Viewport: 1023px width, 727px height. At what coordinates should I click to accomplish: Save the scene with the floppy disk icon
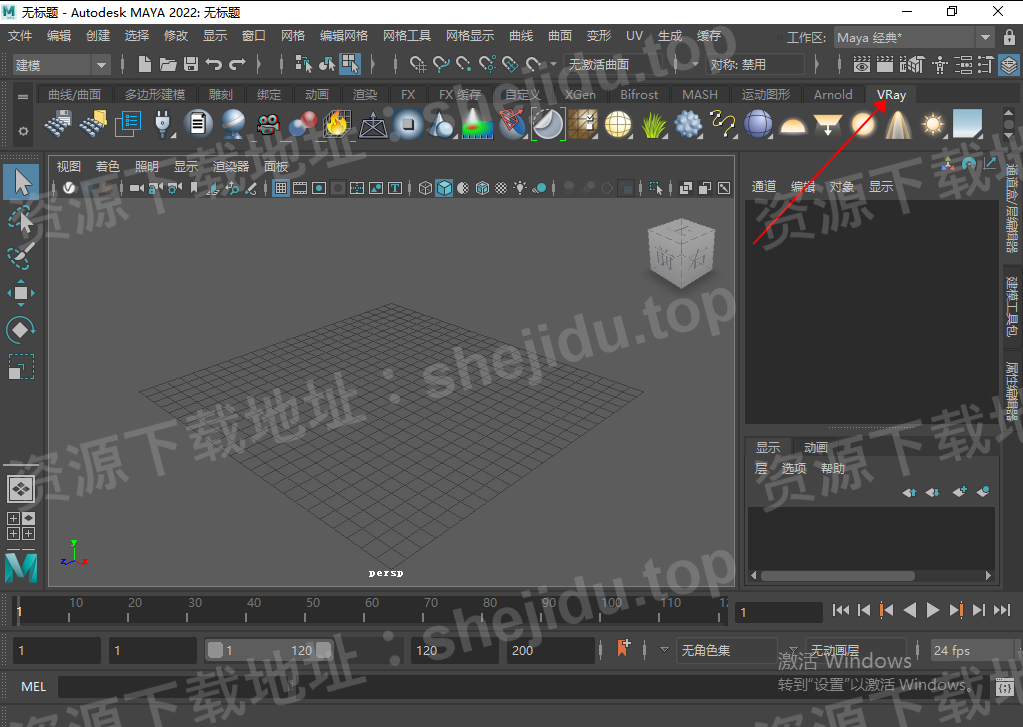point(191,64)
